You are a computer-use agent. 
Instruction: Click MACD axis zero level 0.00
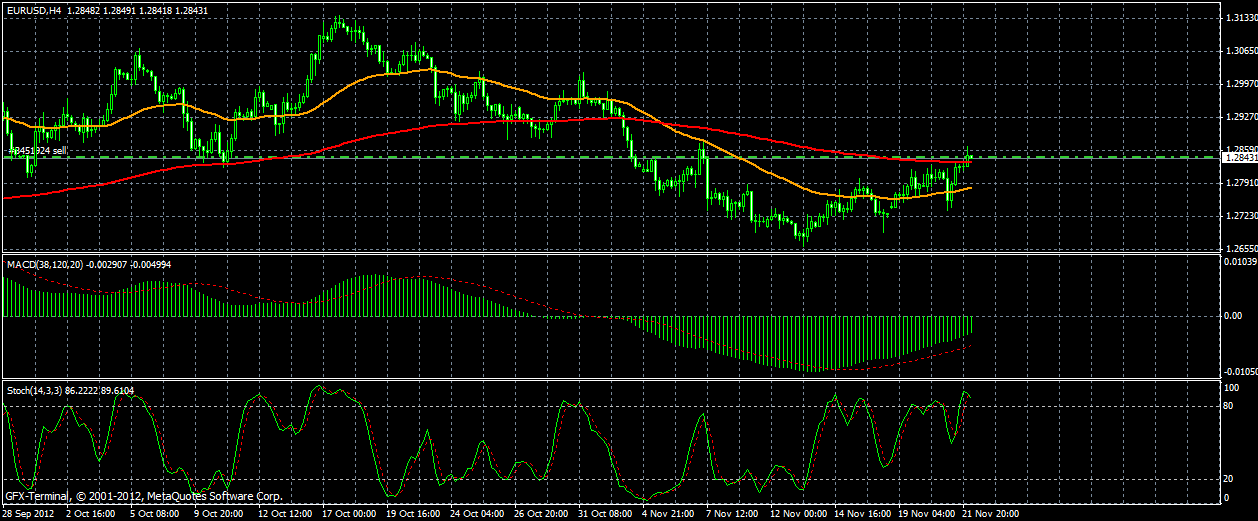[x=1235, y=316]
